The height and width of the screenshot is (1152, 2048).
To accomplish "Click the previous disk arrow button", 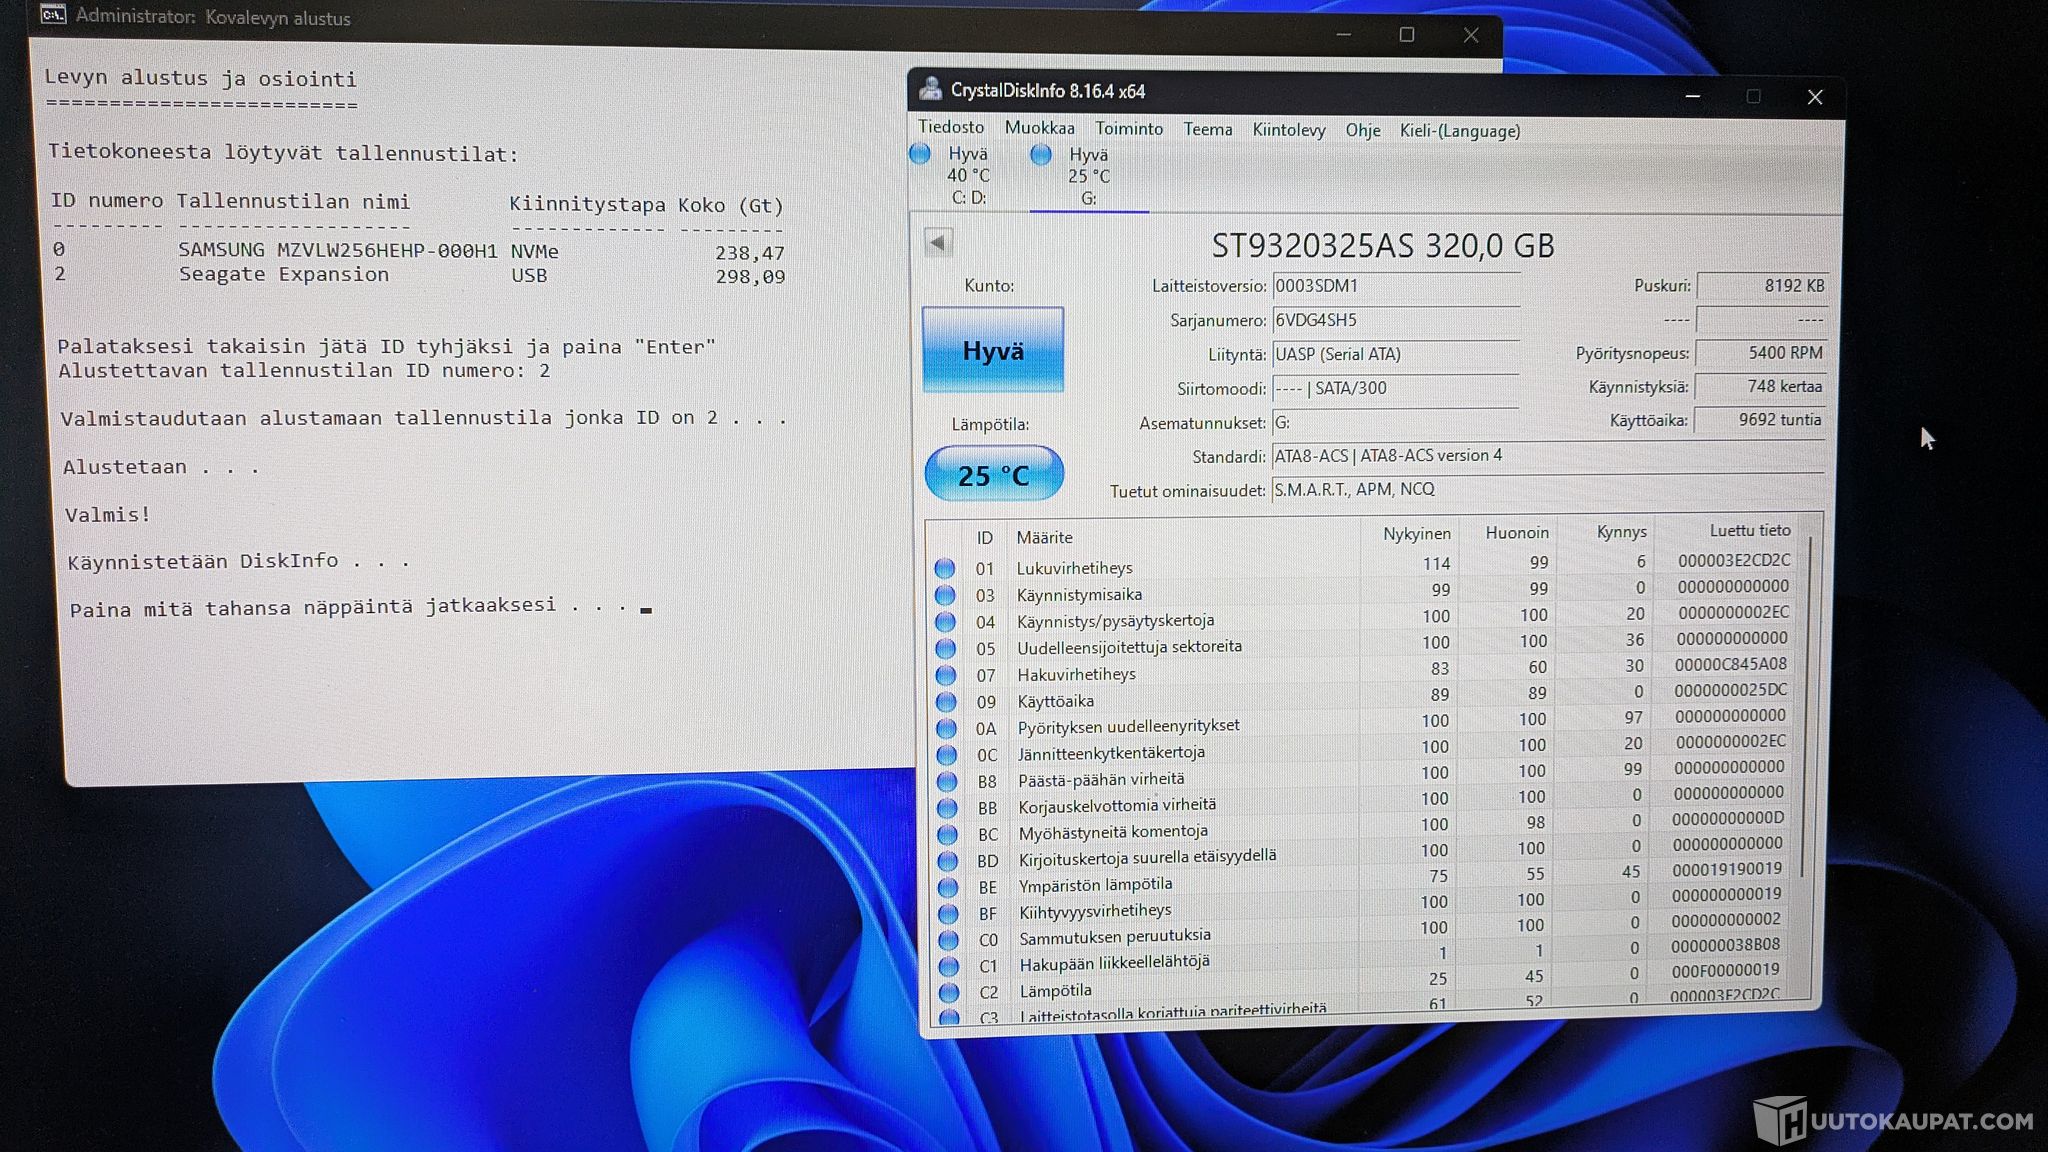I will [x=938, y=242].
